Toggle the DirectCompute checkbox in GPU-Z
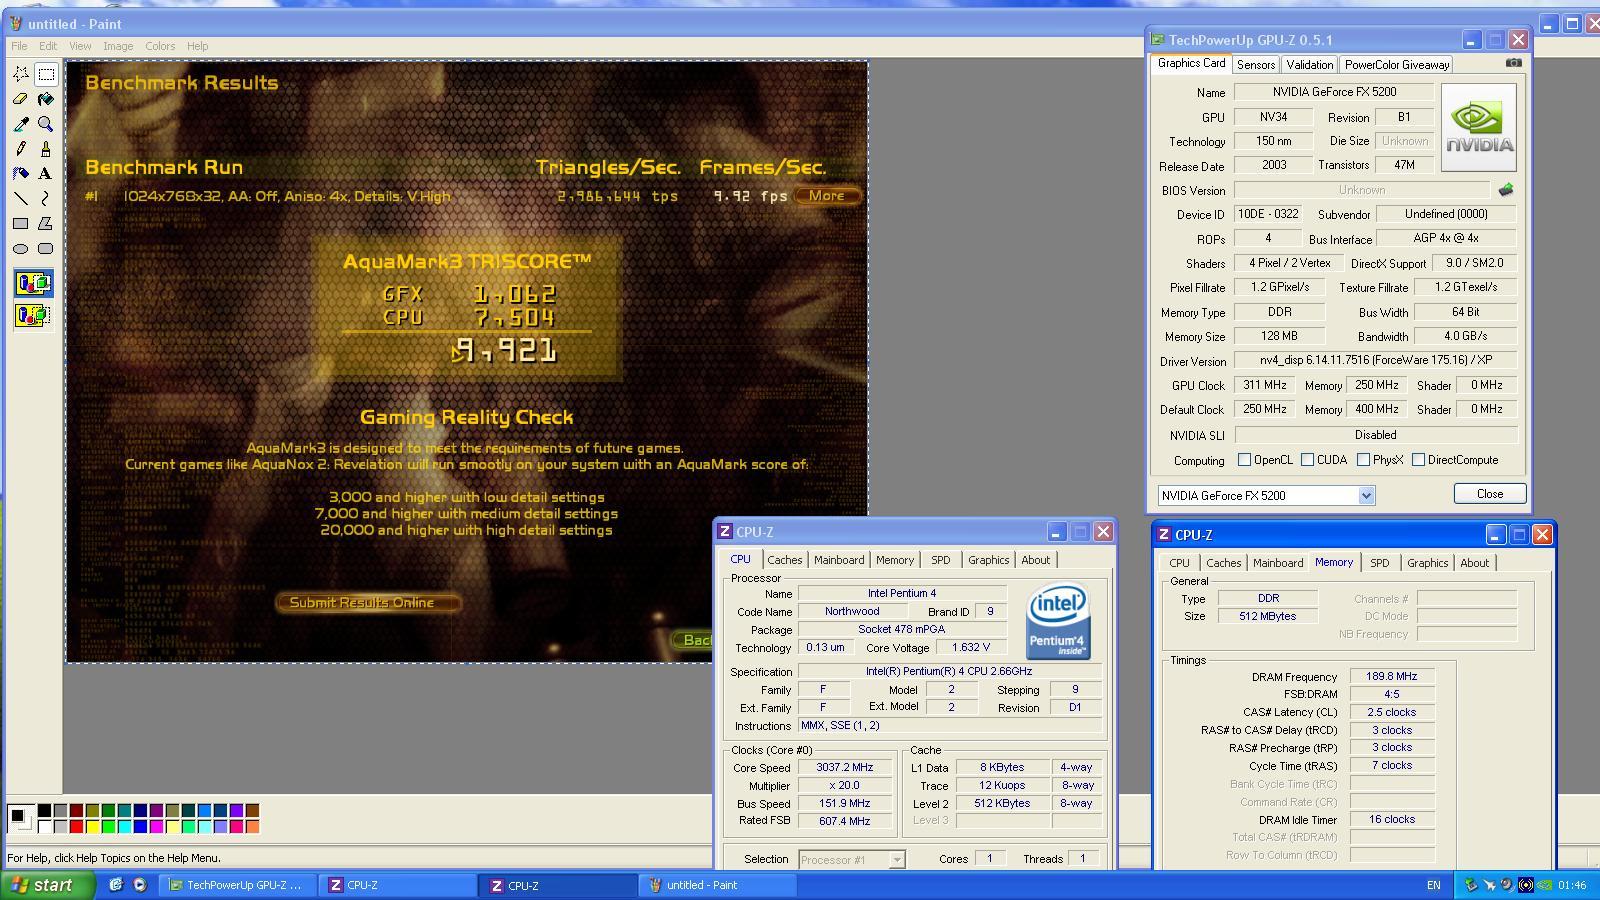The image size is (1600, 900). tap(1418, 460)
